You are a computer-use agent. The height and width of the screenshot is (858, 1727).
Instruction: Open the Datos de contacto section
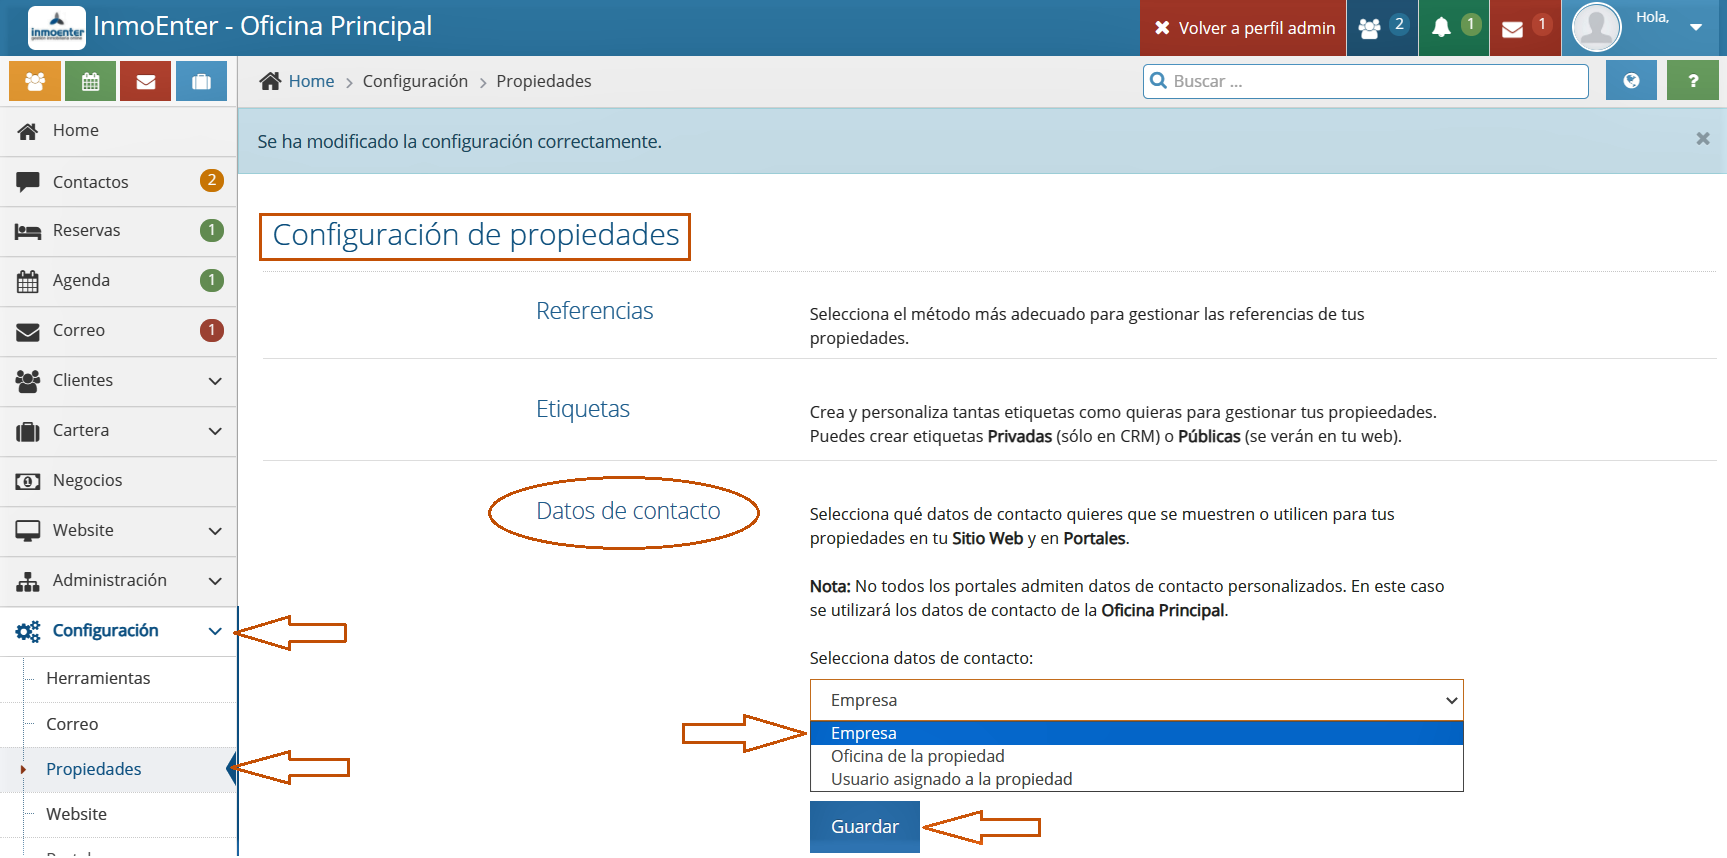[x=628, y=511]
